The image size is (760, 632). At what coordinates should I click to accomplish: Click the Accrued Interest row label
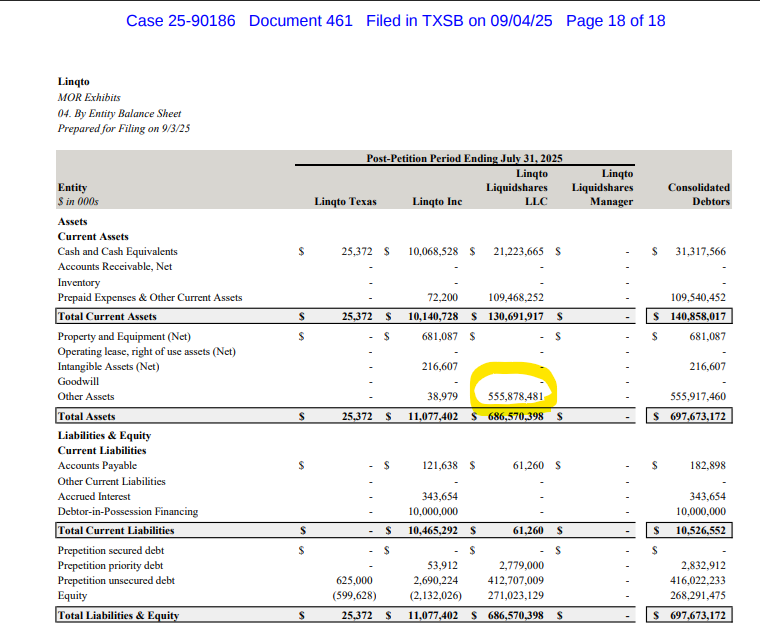pos(94,496)
